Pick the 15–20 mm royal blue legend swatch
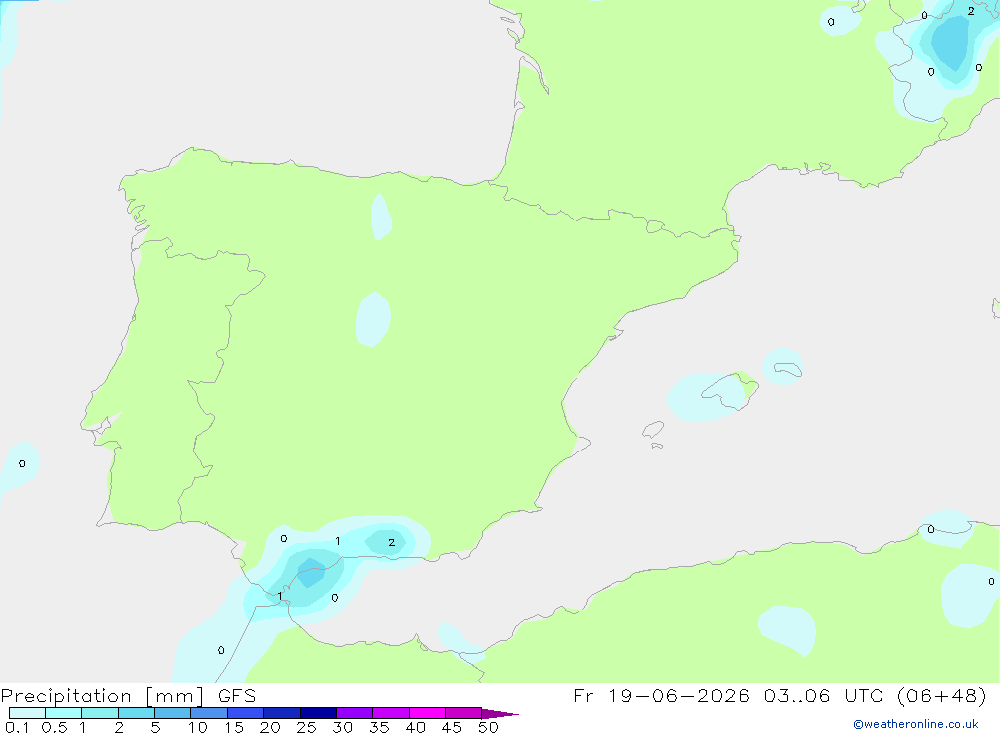Screen dimensions: 1000x733 (x=245, y=713)
